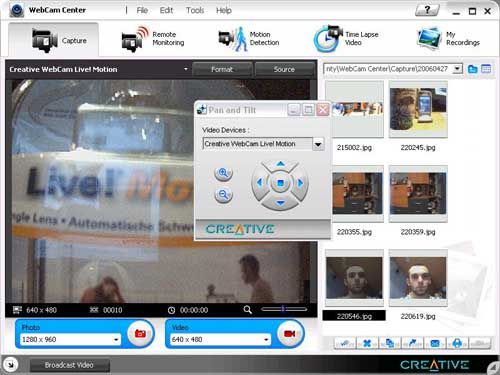Screen dimensions: 500x375
Task: Click the last greyed toolbar icon after printer
Action: [x=480, y=343]
